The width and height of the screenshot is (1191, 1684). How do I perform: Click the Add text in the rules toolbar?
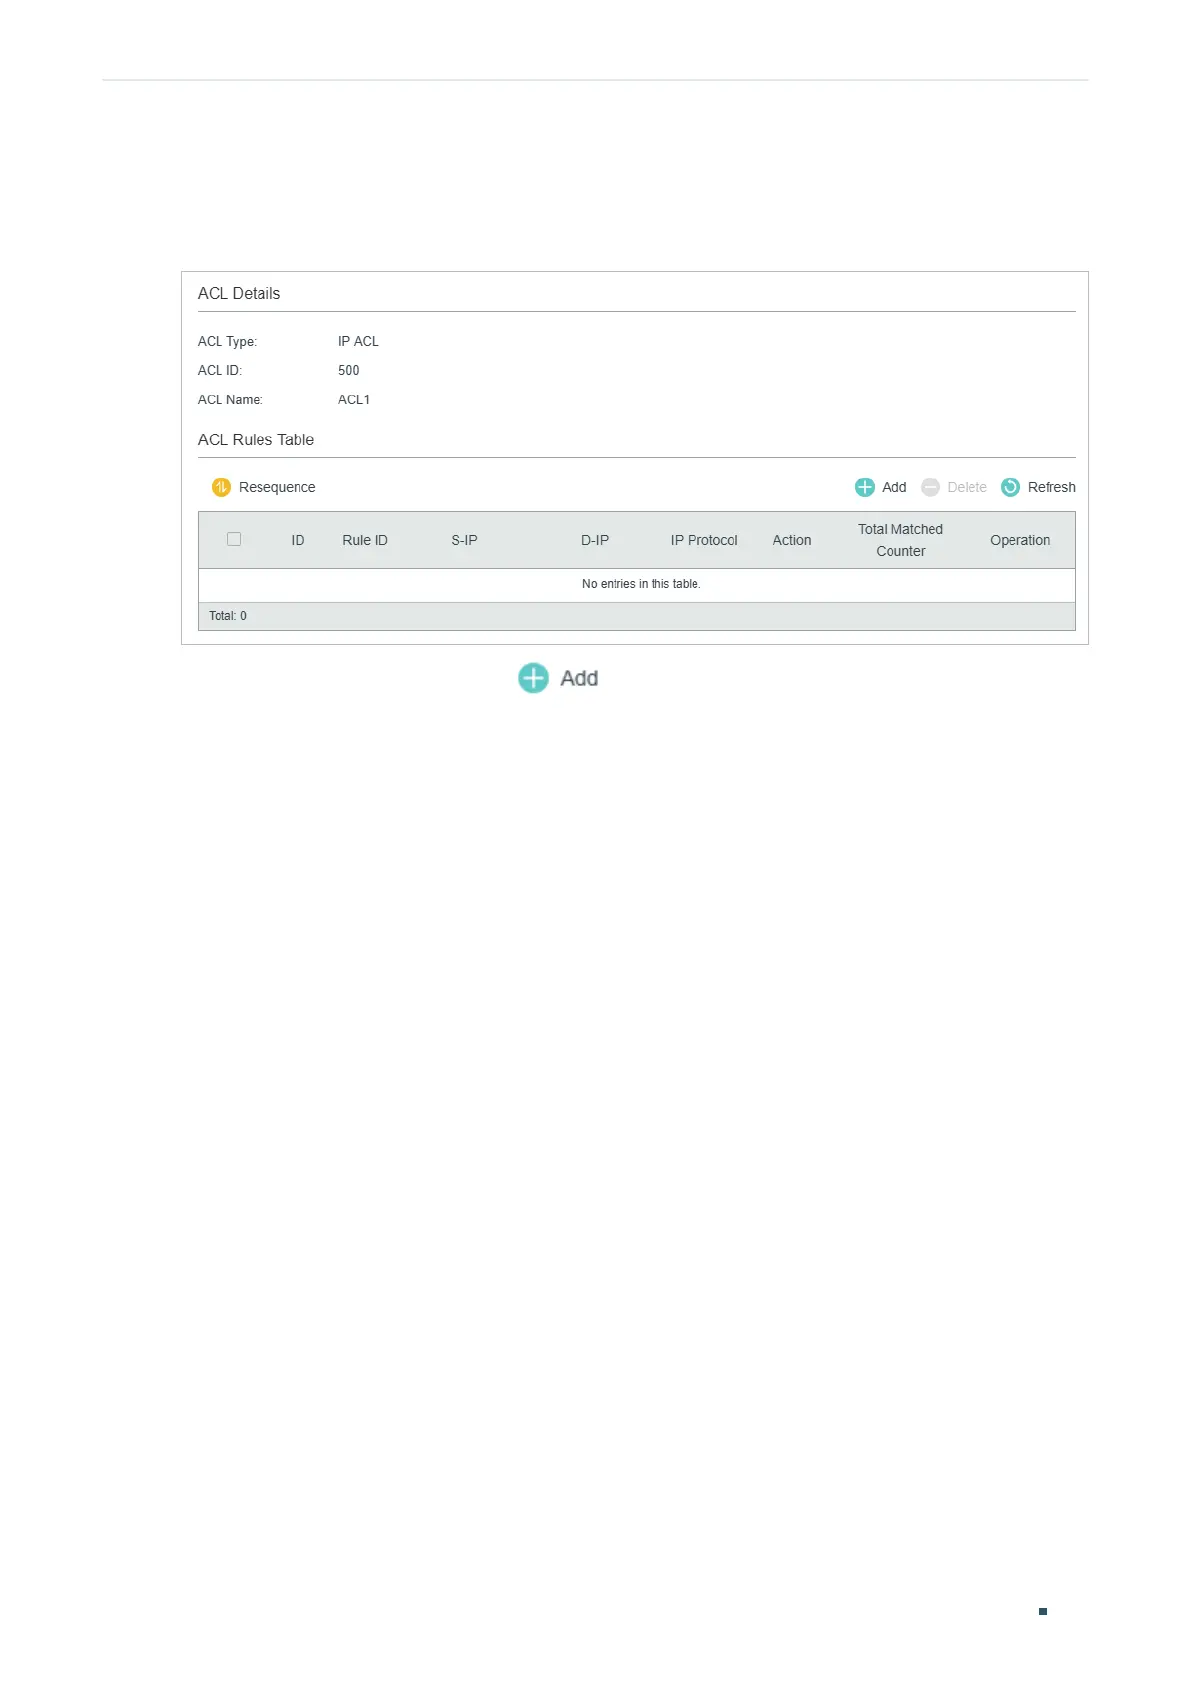click(894, 487)
